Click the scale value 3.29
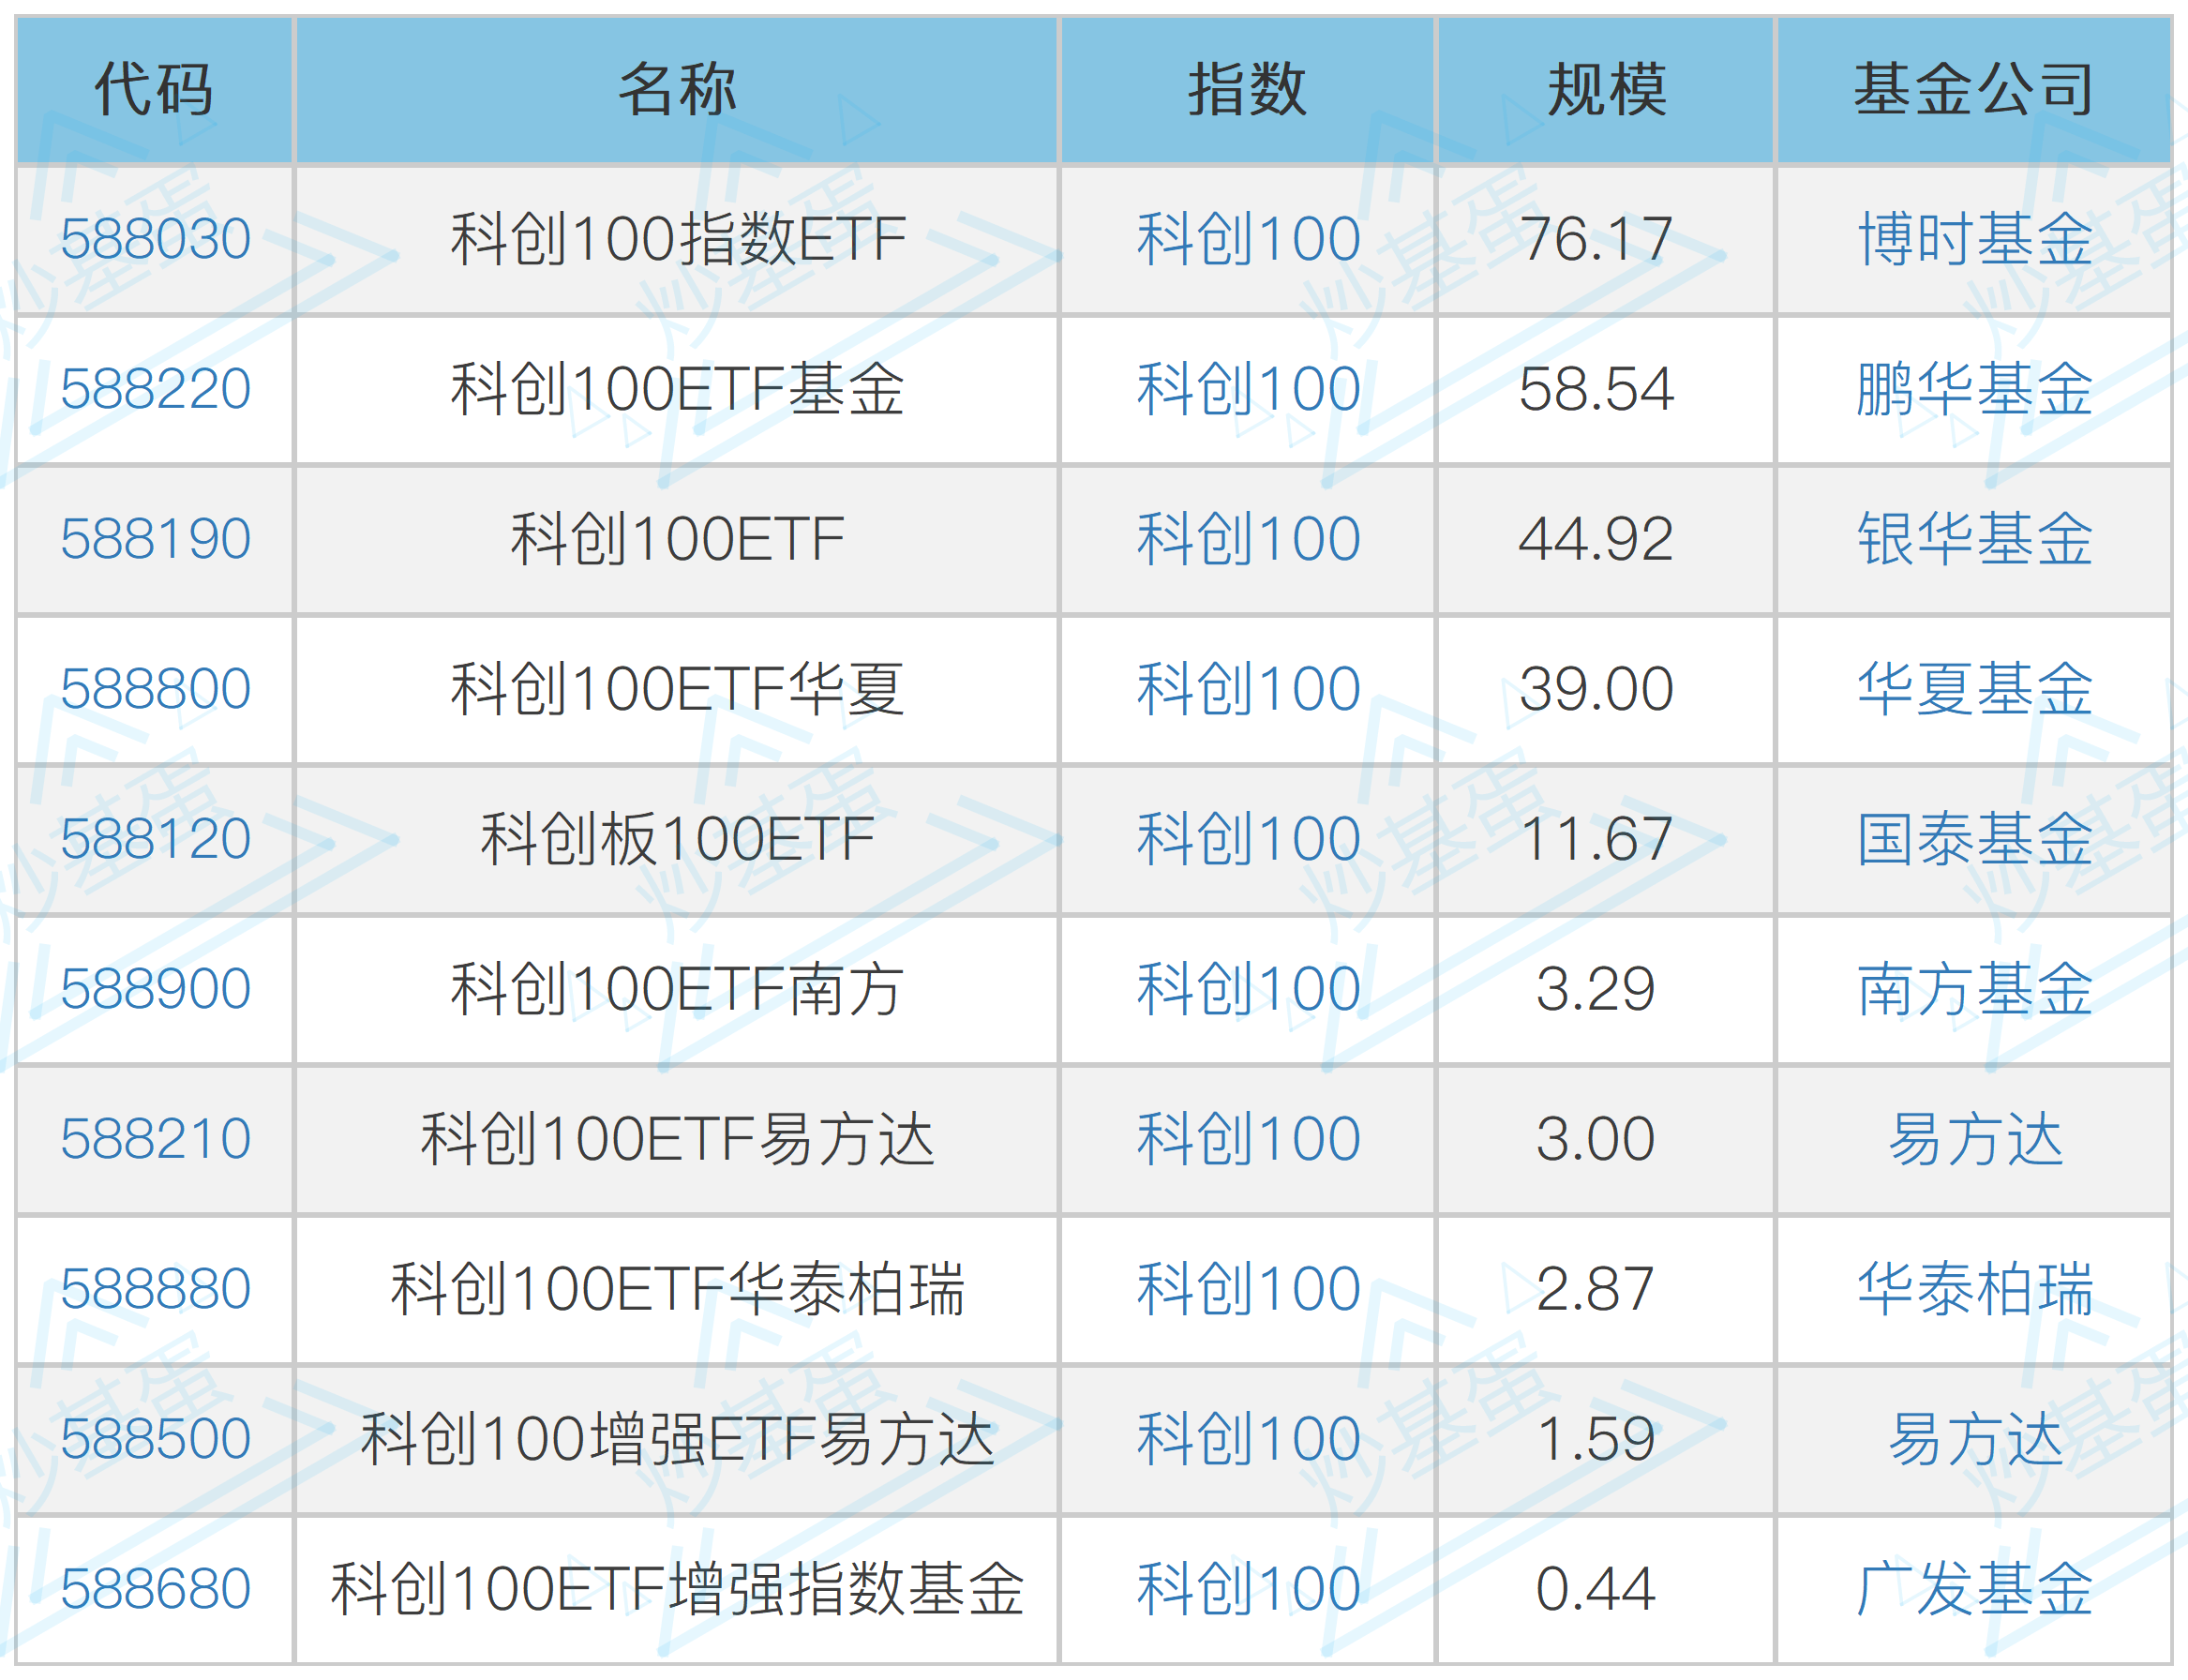2188x1680 pixels. [x=1597, y=989]
